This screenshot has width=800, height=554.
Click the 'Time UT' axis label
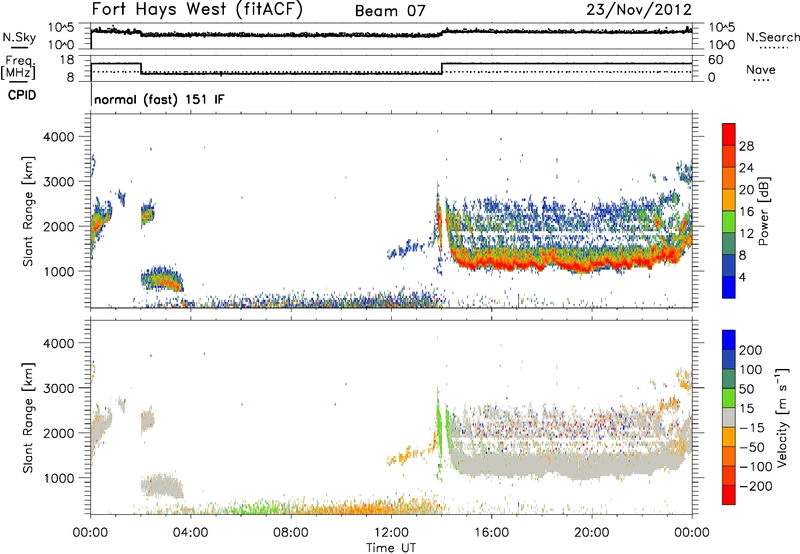[x=391, y=548]
